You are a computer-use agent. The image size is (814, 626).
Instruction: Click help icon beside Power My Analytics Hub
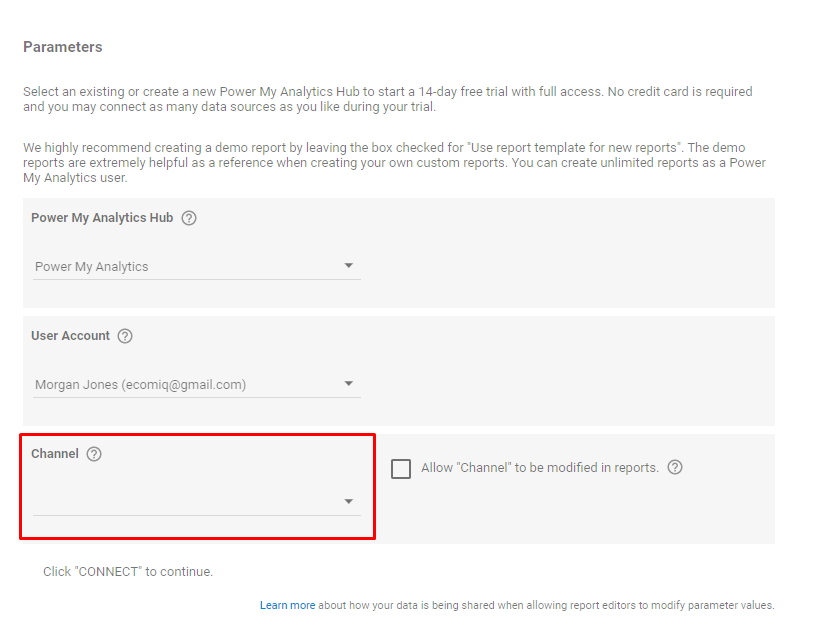pyautogui.click(x=189, y=218)
